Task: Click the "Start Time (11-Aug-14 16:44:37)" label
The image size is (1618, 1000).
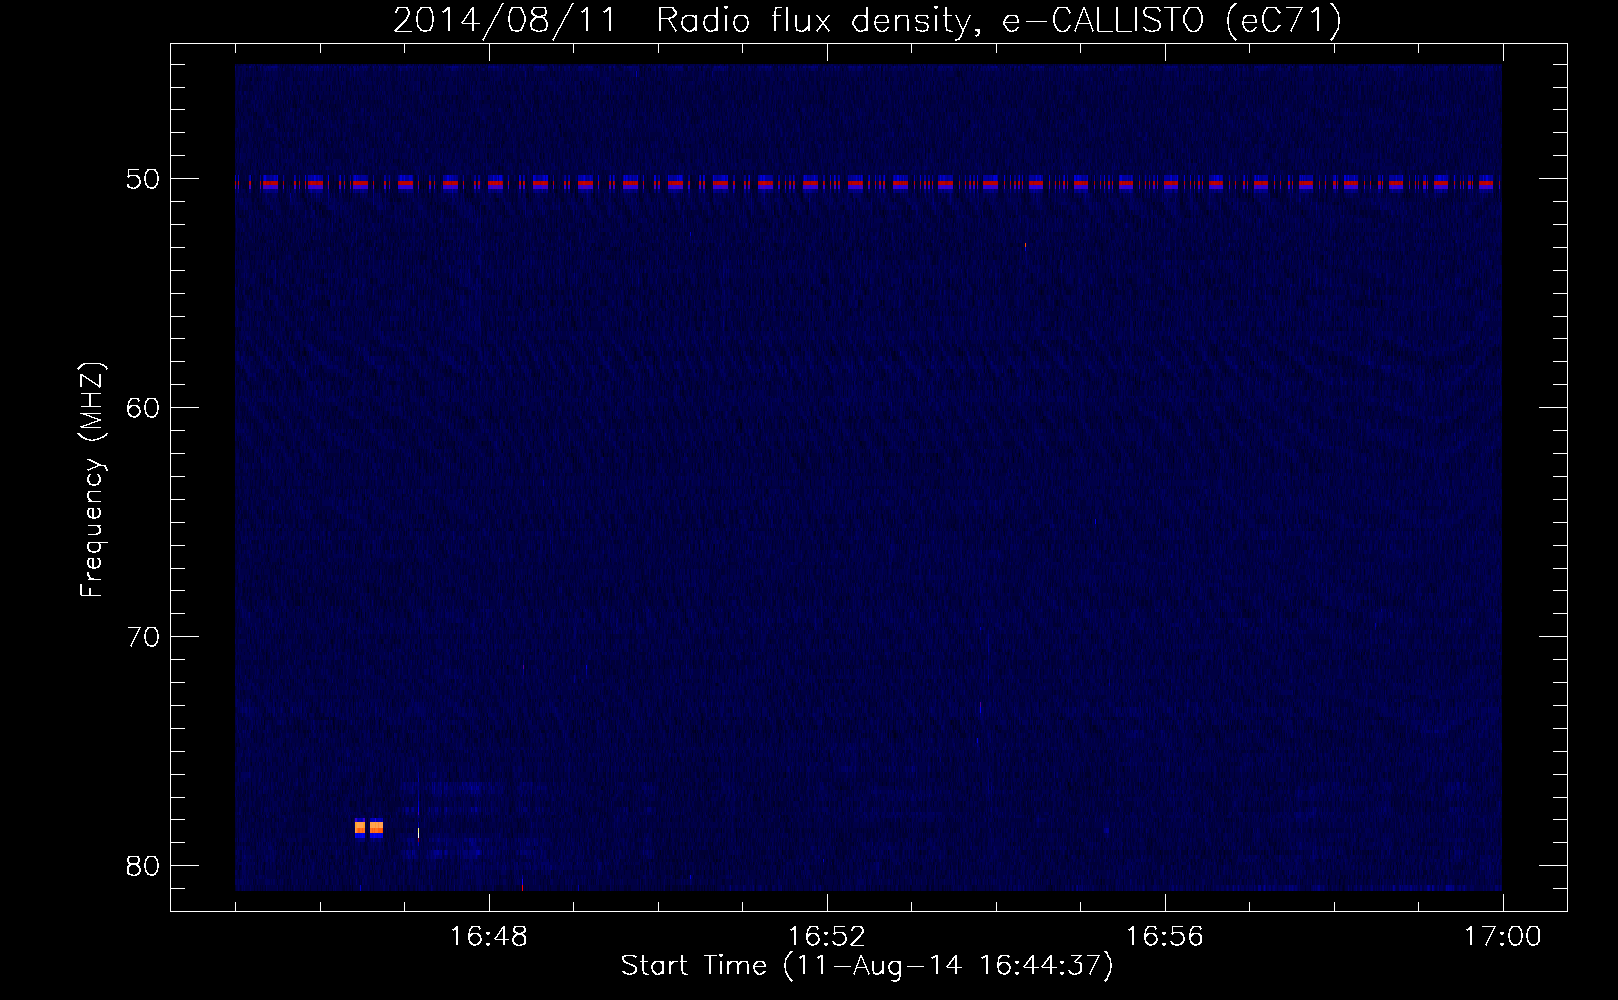Action: [x=866, y=966]
